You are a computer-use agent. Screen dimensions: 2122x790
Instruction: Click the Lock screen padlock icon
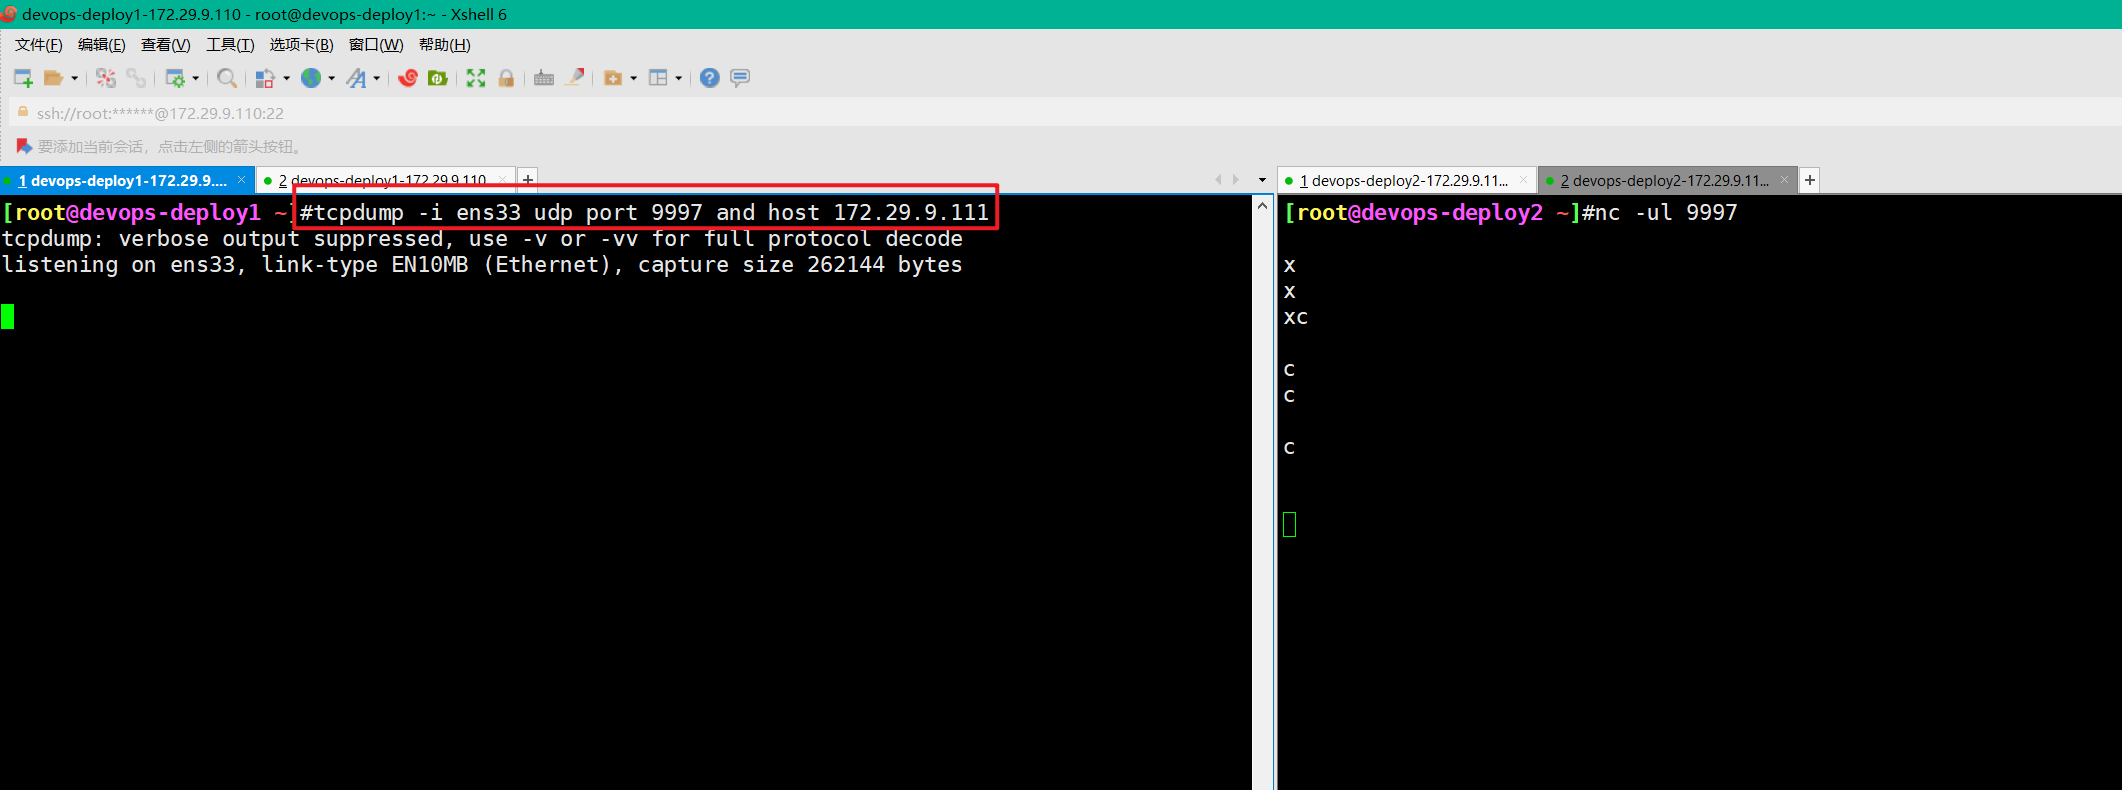pyautogui.click(x=506, y=78)
